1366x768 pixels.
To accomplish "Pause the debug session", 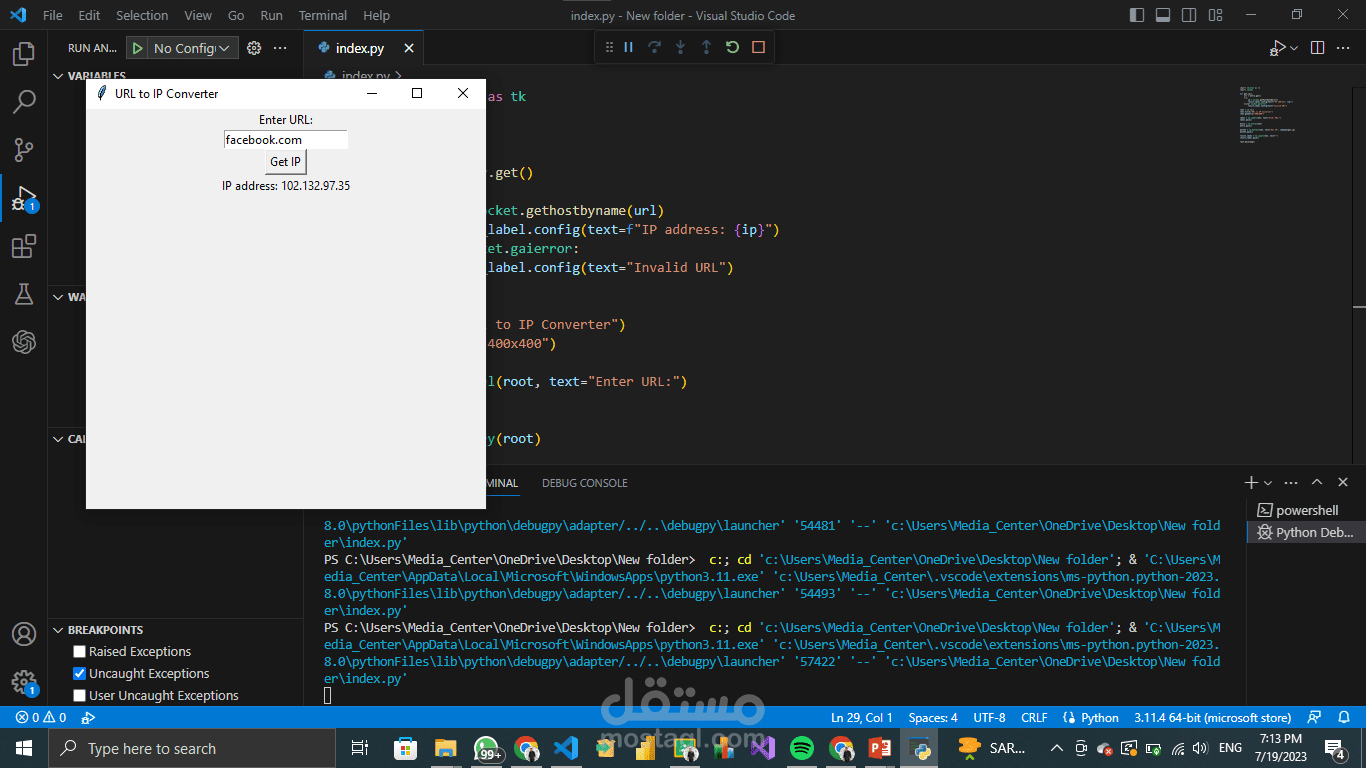I will tap(629, 47).
